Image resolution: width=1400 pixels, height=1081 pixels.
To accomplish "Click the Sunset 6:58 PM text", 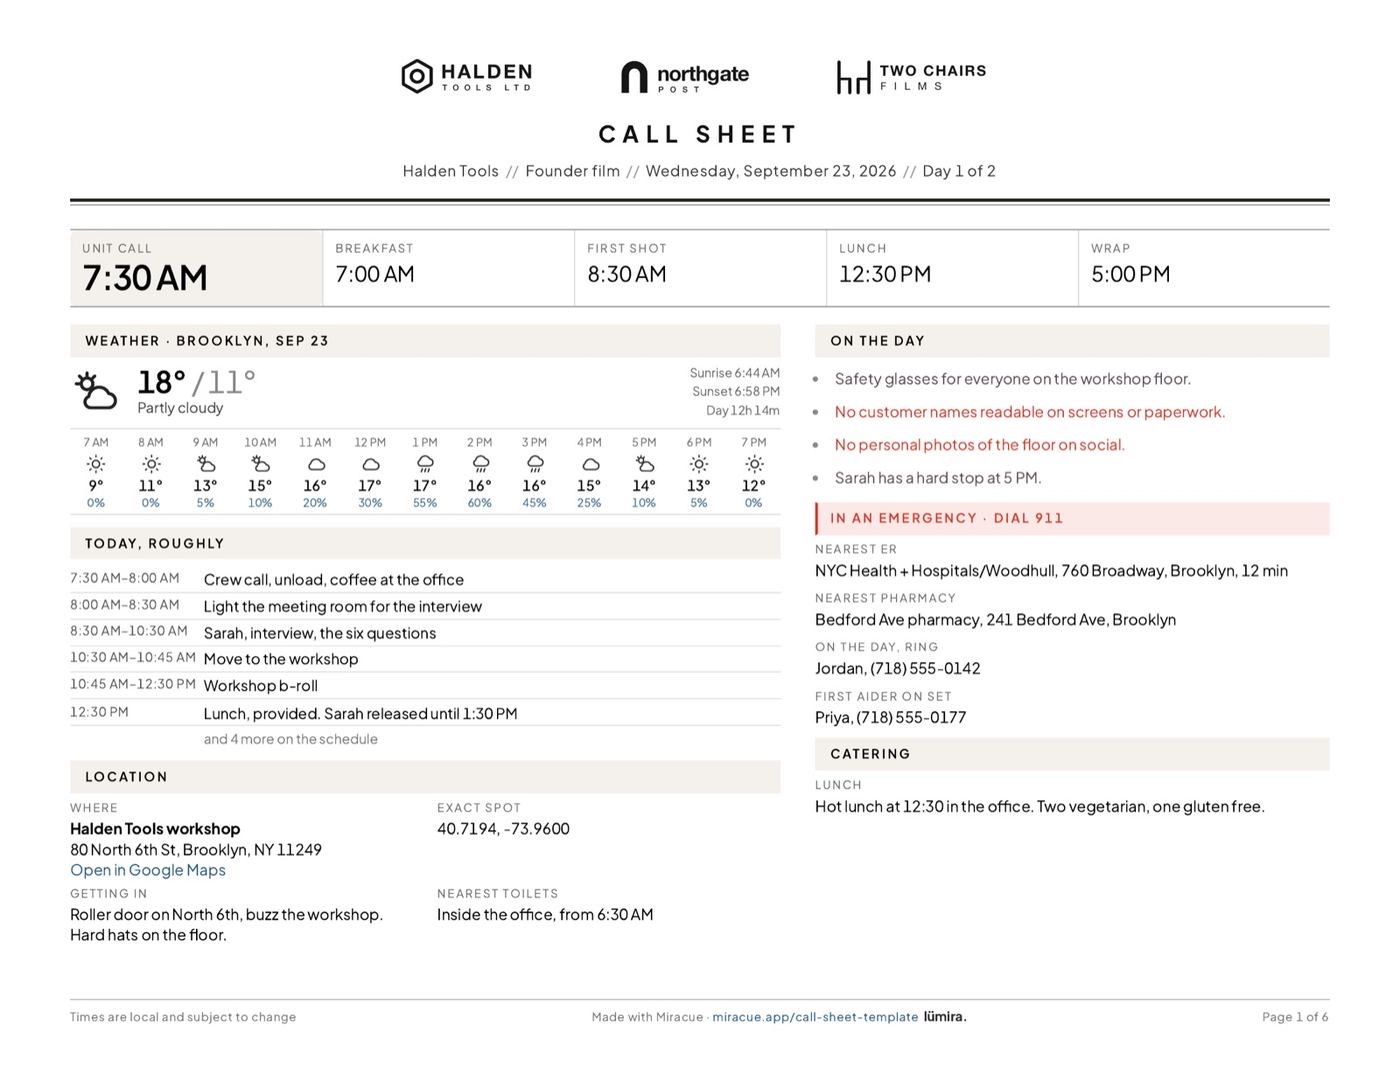I will [x=736, y=392].
